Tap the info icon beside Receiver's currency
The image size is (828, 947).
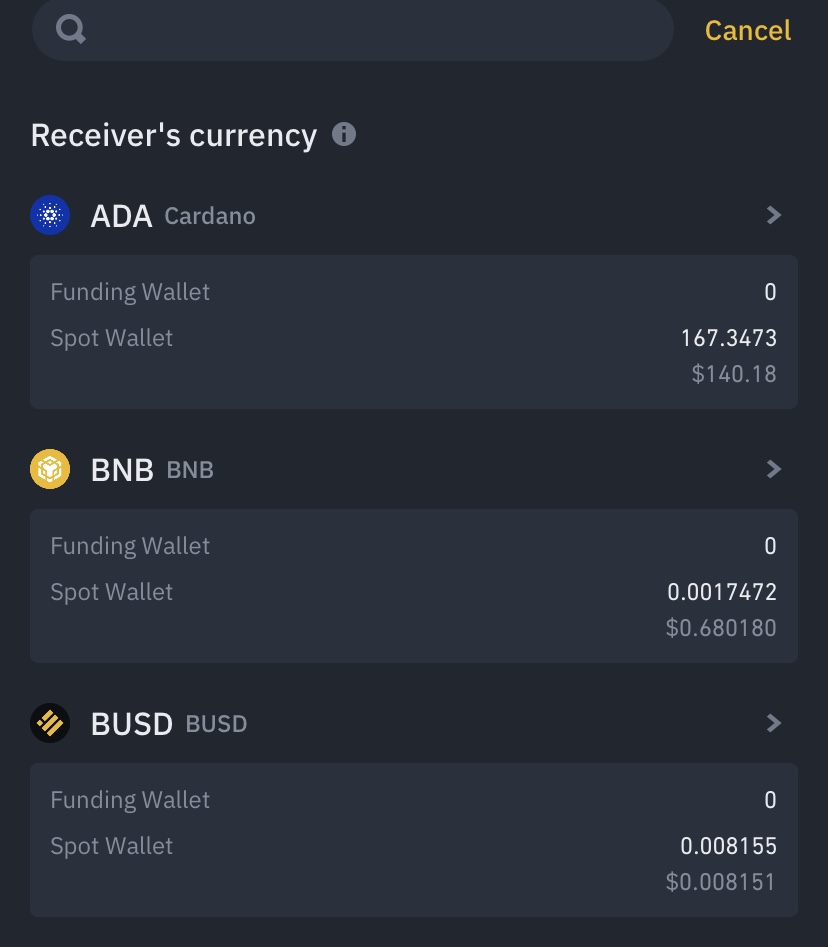click(x=344, y=134)
